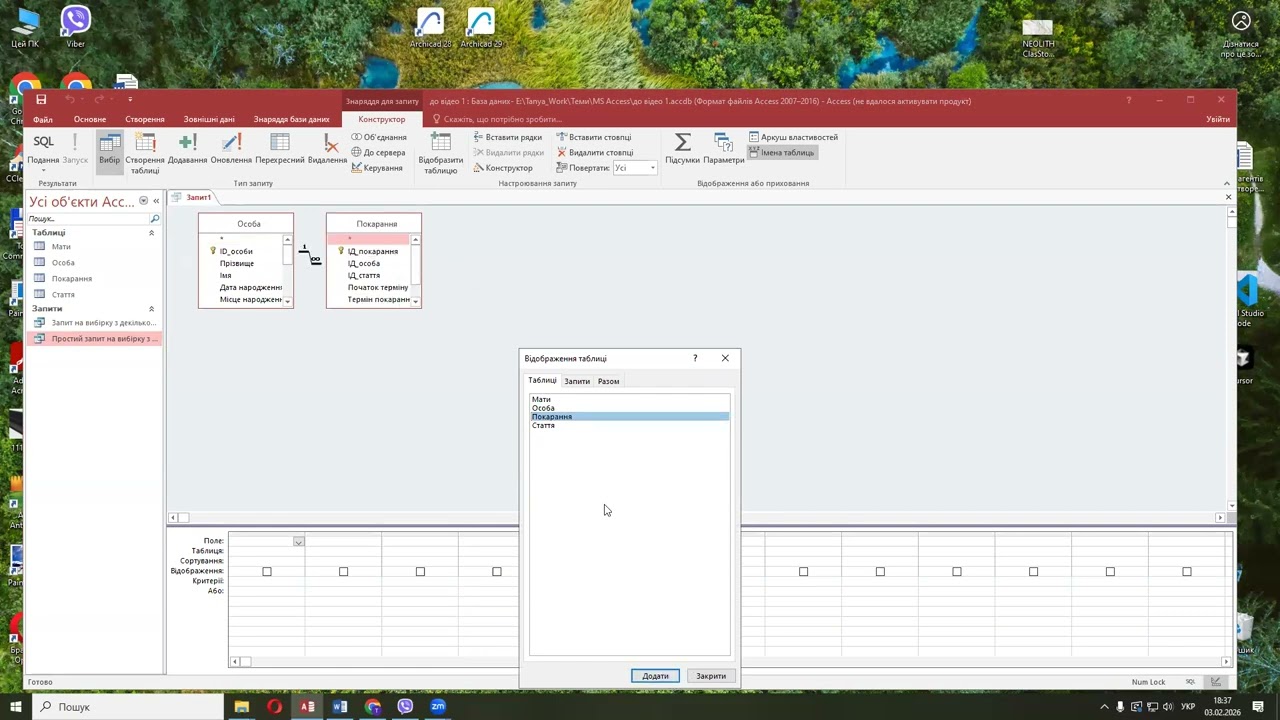The height and width of the screenshot is (720, 1280).
Task: Choose the Оновлення update query icon
Action: tap(231, 149)
